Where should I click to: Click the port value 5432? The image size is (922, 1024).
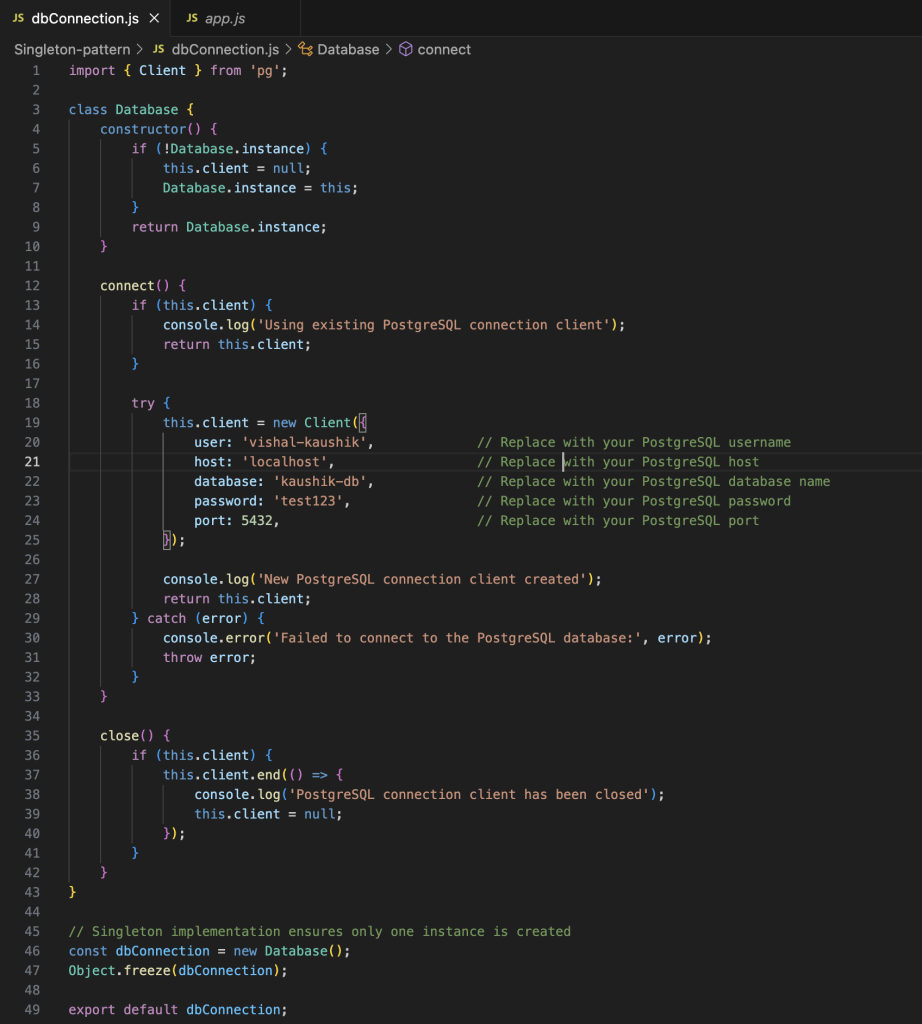(x=257, y=520)
